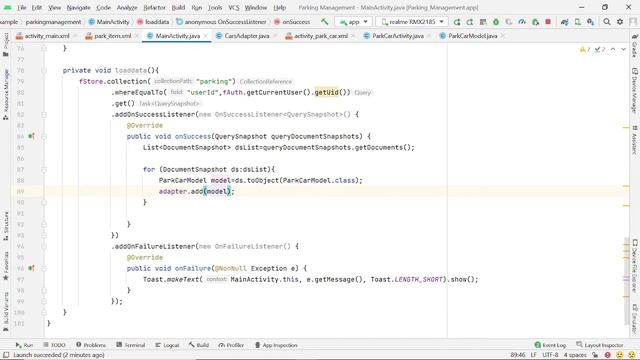640x360 pixels.
Task: Open the Refactor menu
Action: tap(154, 7)
